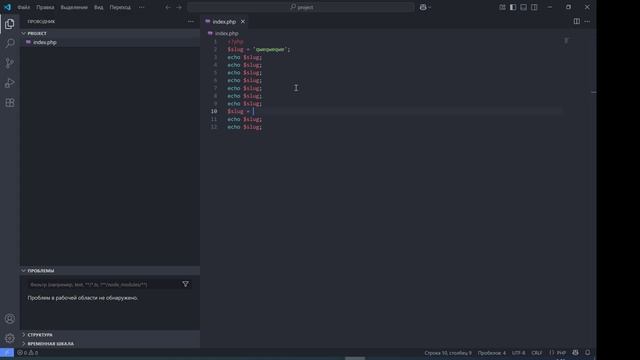Viewport: 640px width, 360px height.
Task: Open the Файл menu
Action: [x=23, y=7]
